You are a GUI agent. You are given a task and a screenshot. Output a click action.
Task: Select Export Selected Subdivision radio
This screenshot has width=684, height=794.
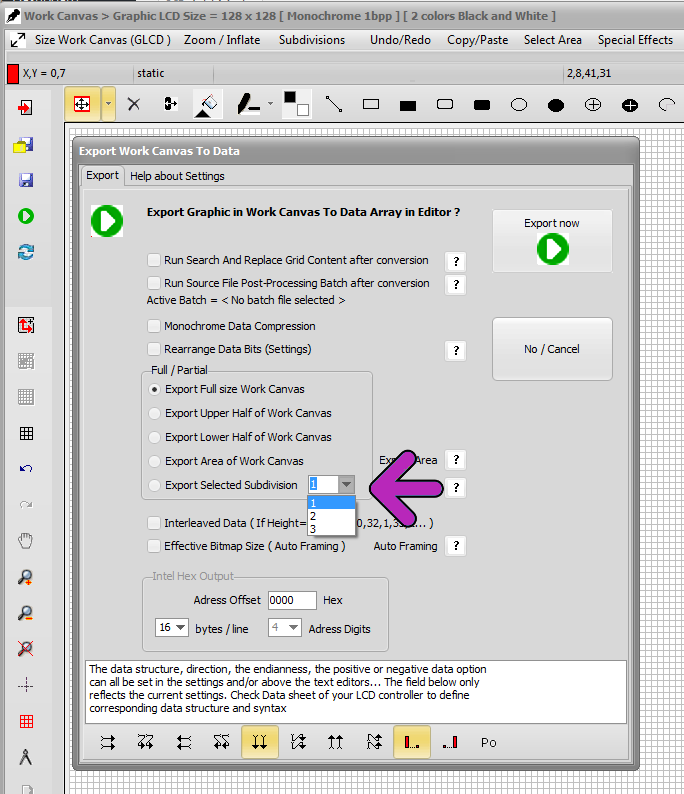coord(154,485)
